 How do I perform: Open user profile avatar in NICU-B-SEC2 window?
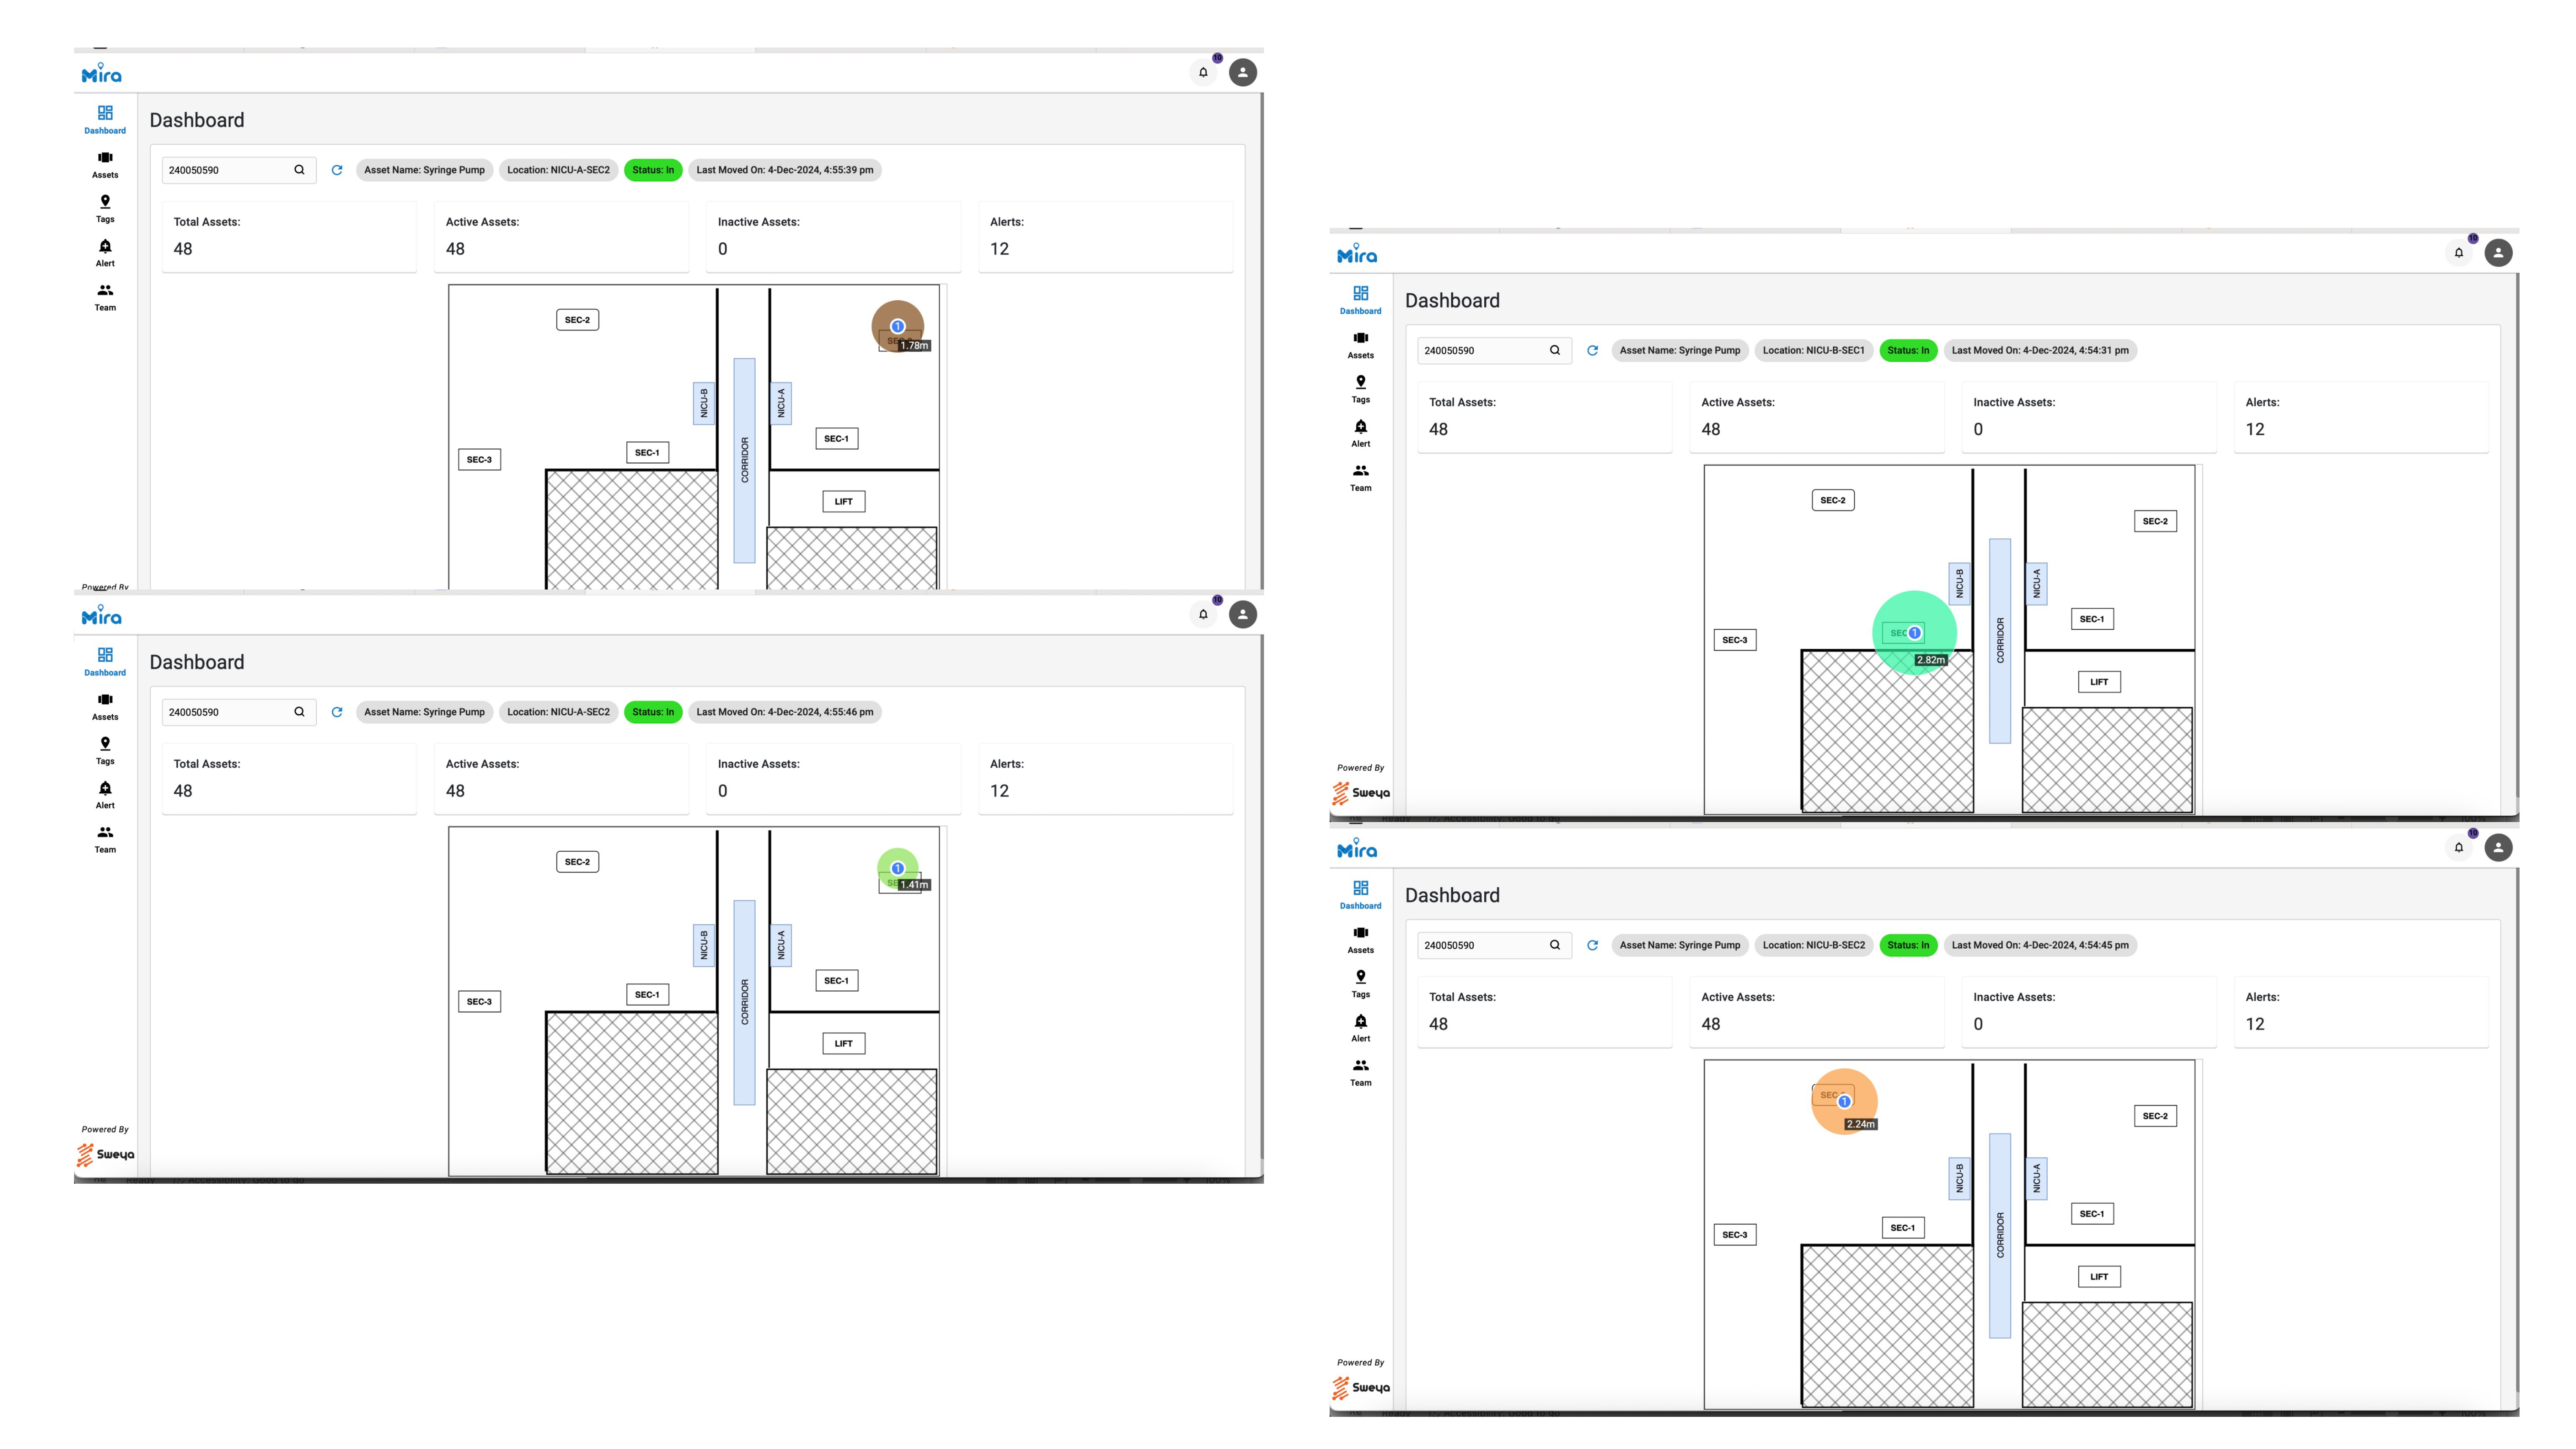[x=2498, y=848]
